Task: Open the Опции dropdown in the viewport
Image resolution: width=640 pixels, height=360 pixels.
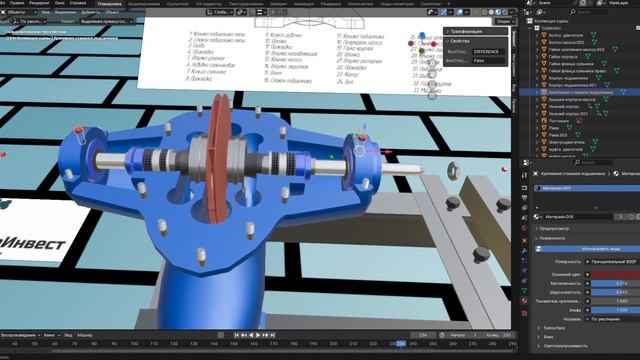Action: pos(505,21)
